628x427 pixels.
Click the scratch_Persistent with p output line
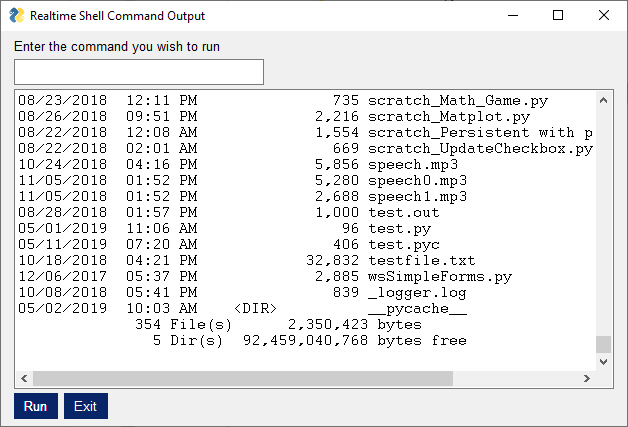coord(306,132)
